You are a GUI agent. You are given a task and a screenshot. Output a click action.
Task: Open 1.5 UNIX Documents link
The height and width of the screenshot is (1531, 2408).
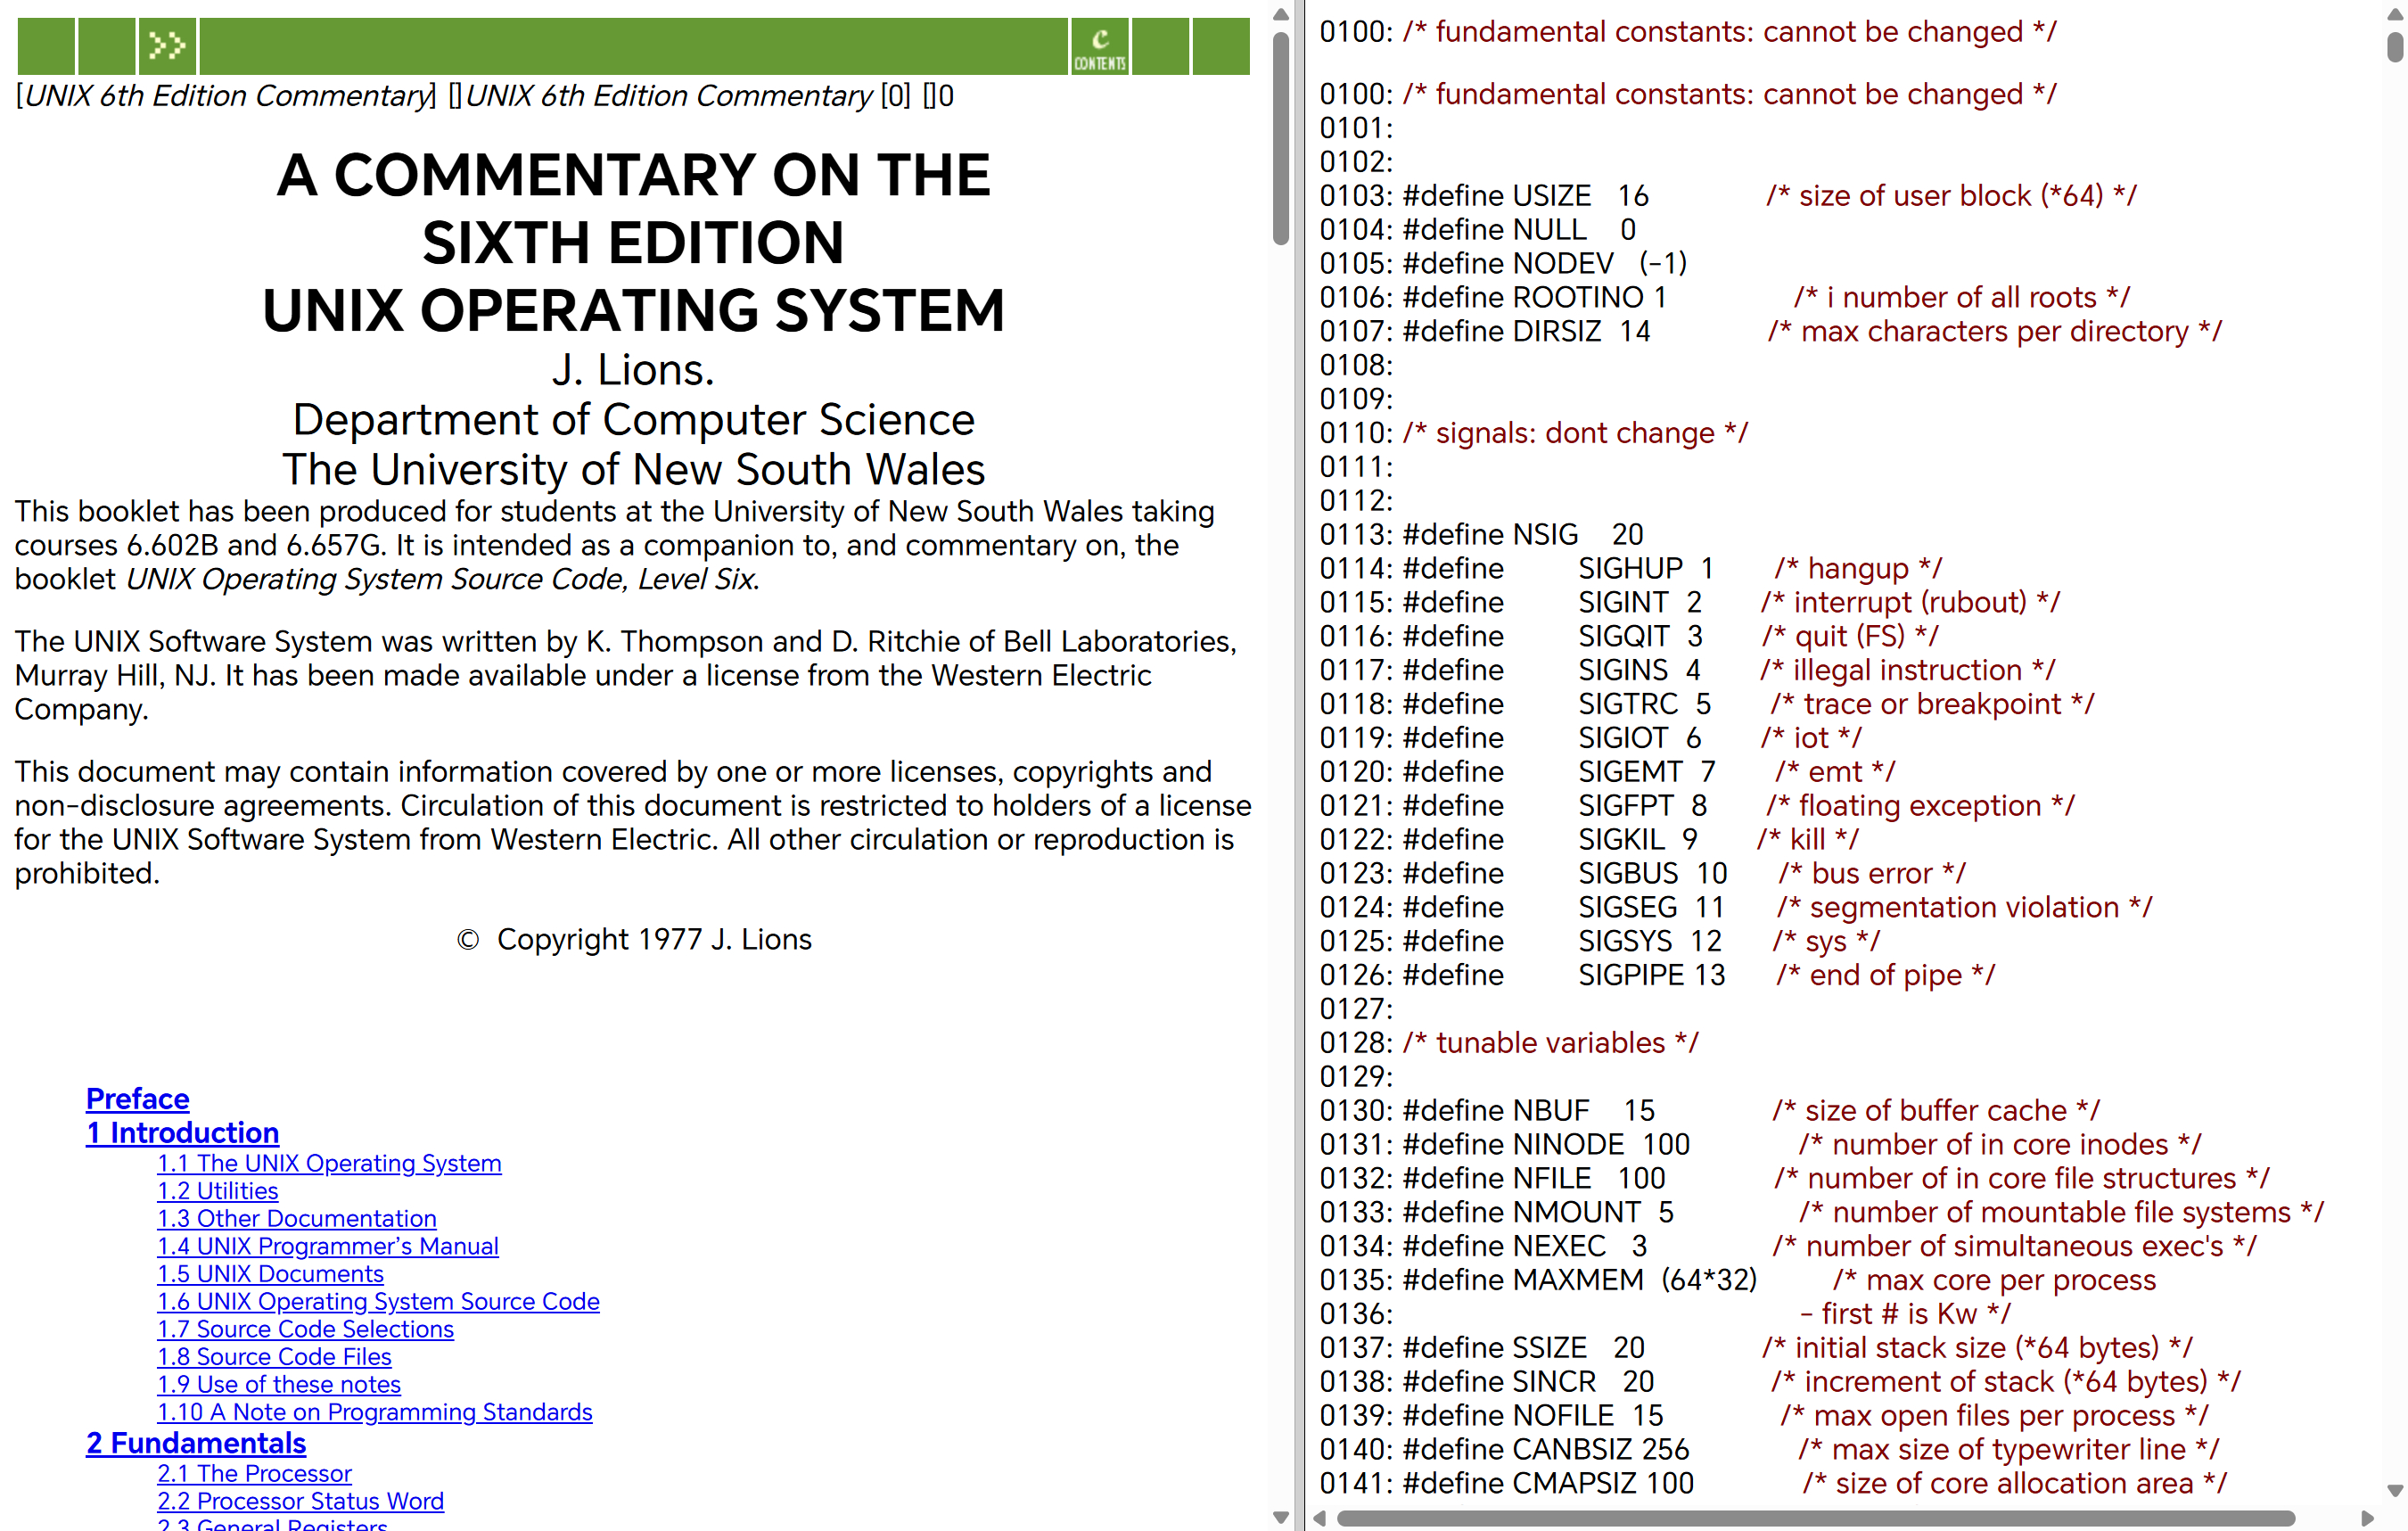click(270, 1274)
